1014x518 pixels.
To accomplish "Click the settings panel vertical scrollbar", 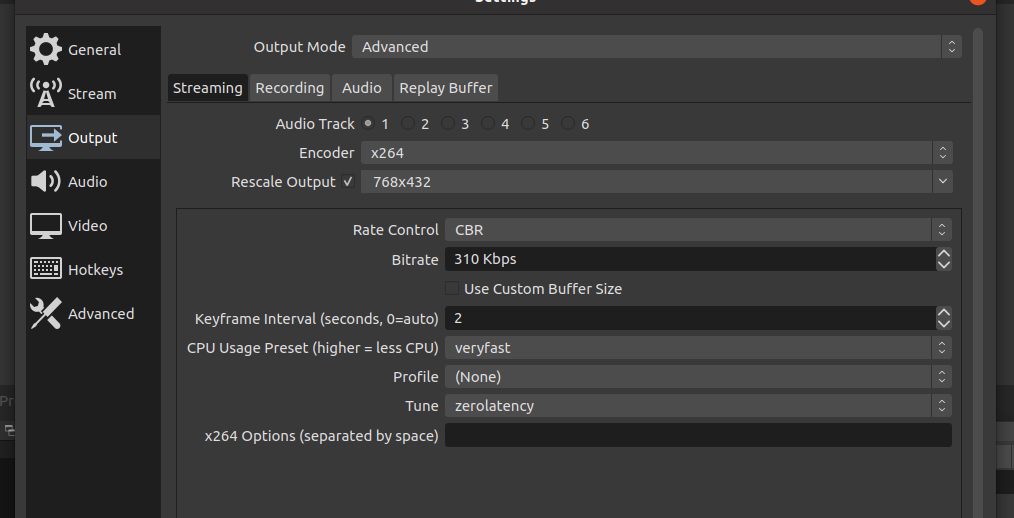I will pos(977,272).
